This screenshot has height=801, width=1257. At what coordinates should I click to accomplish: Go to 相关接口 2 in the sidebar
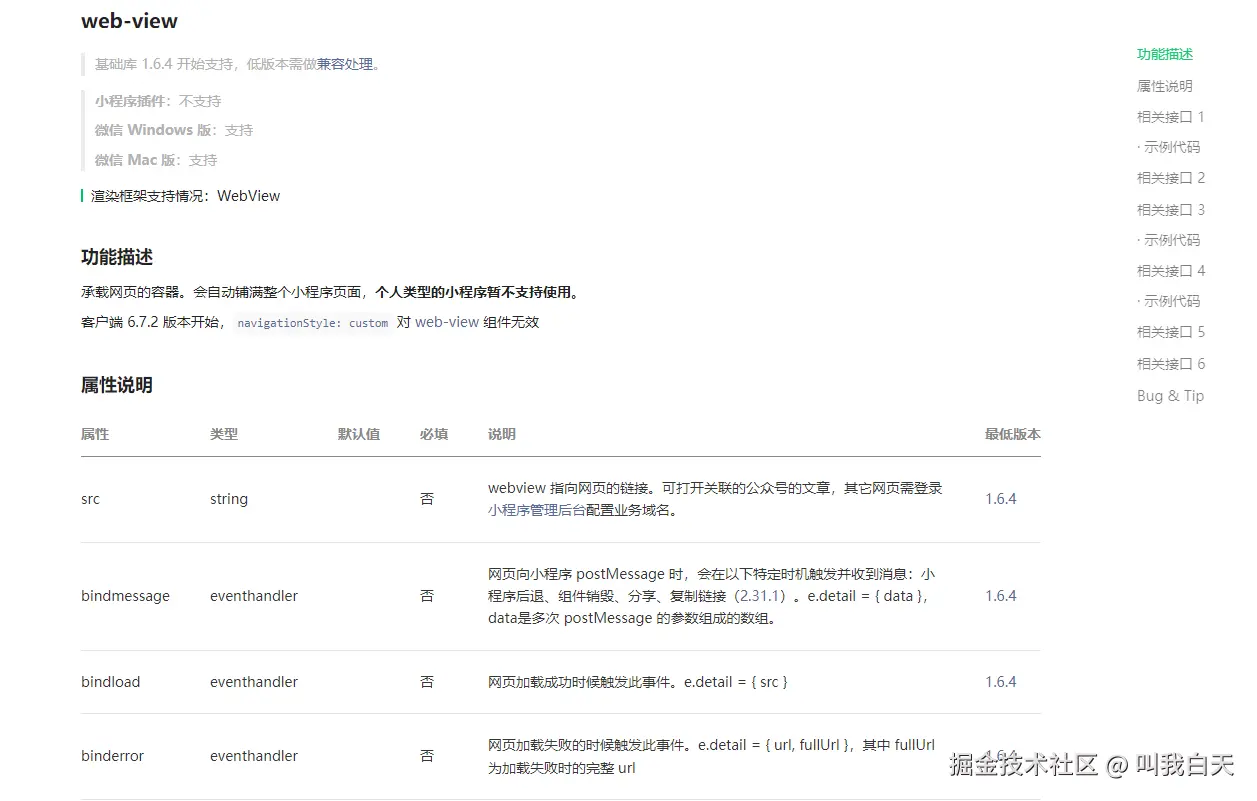[1171, 178]
